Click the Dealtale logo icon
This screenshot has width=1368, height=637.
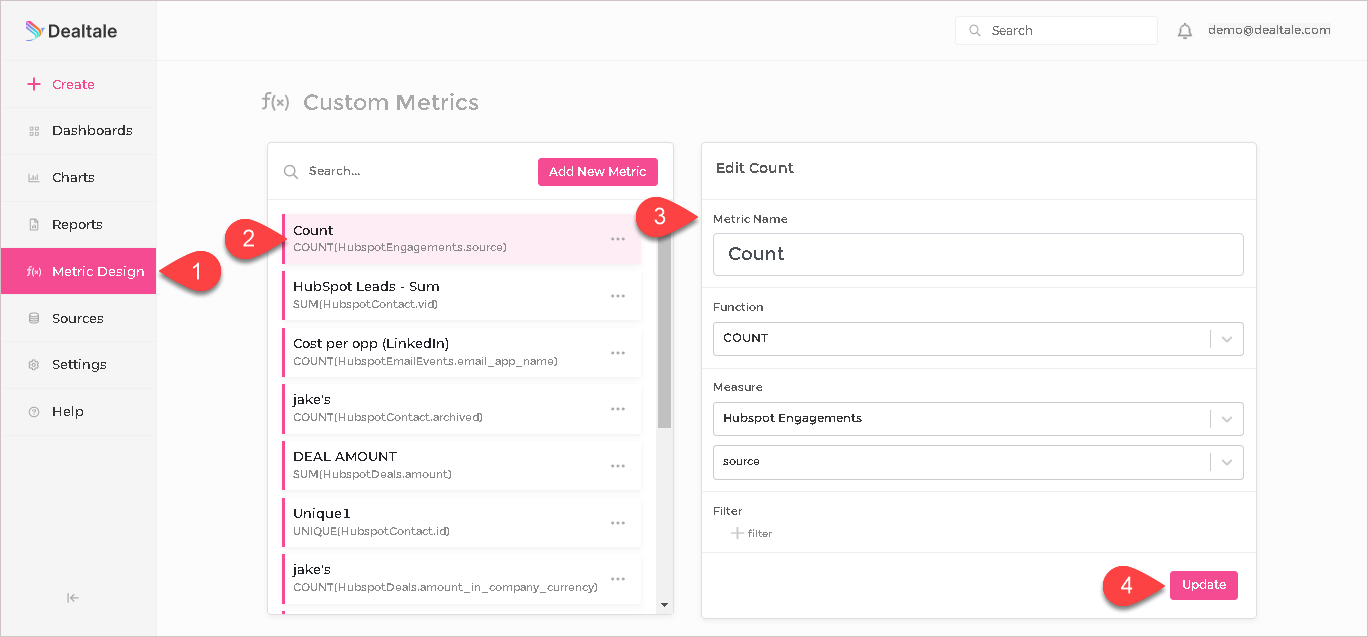(34, 31)
